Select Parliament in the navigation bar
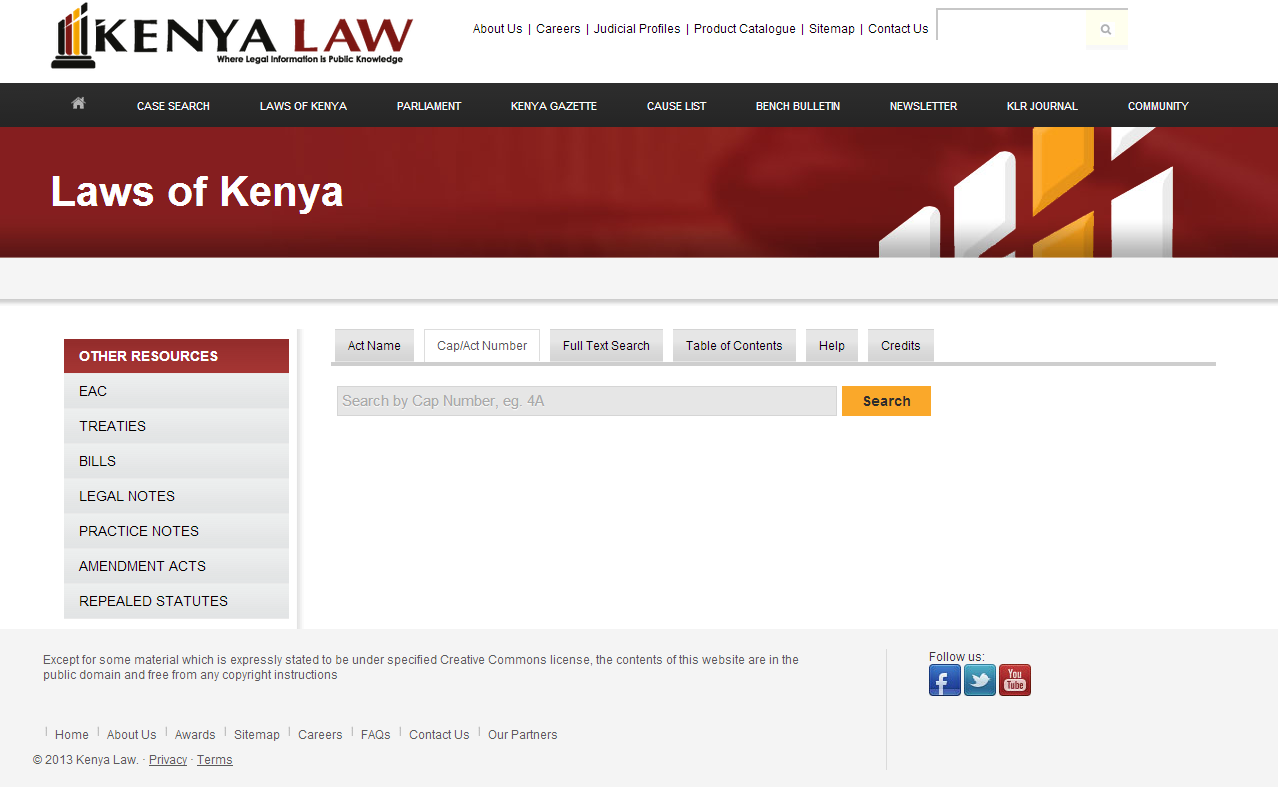This screenshot has width=1278, height=787. [429, 106]
